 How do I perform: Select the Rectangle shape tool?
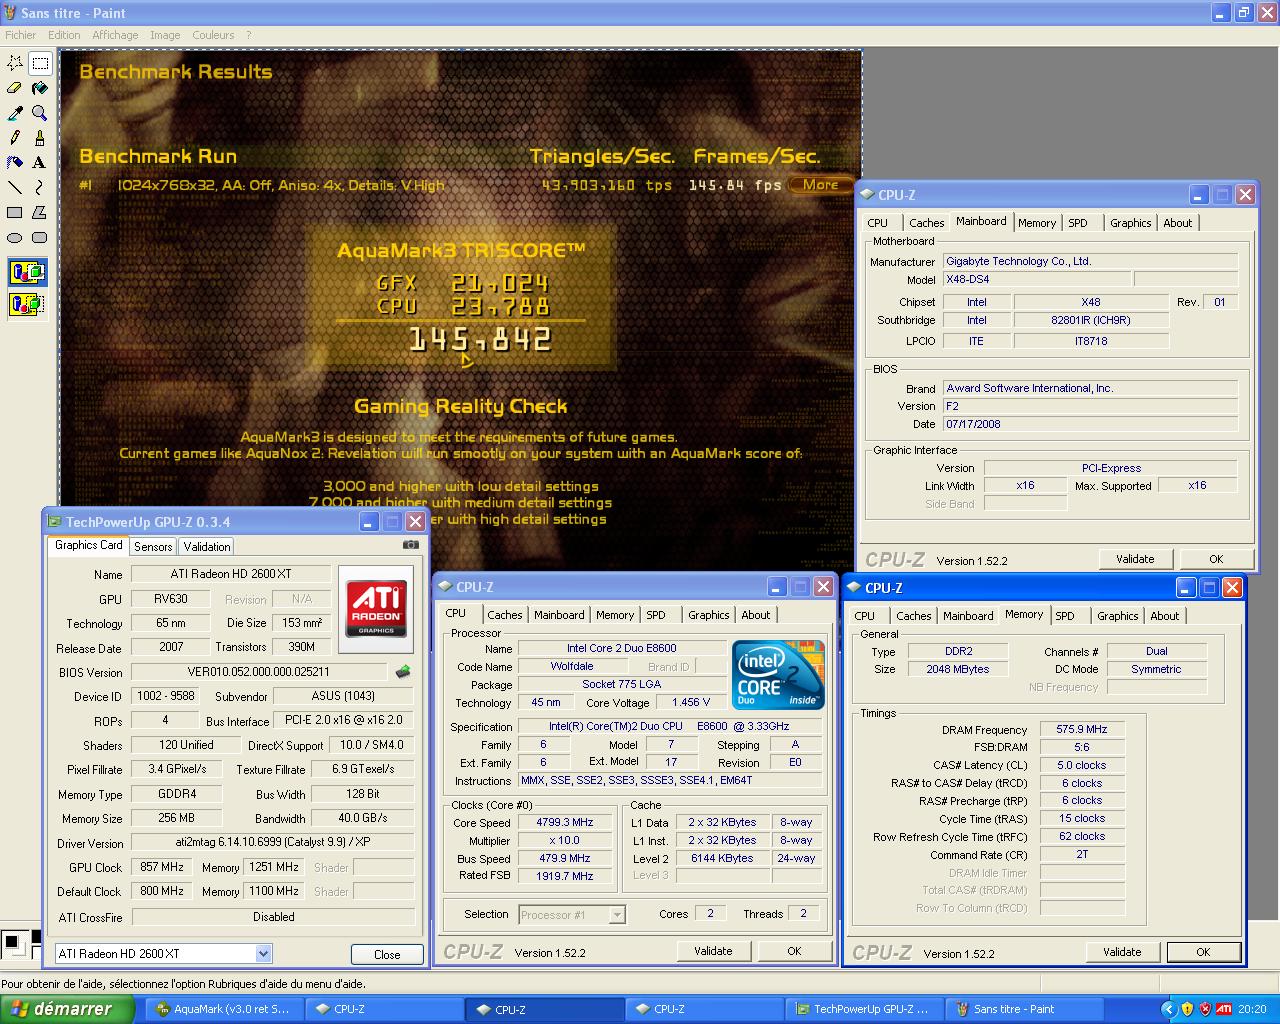click(x=15, y=212)
